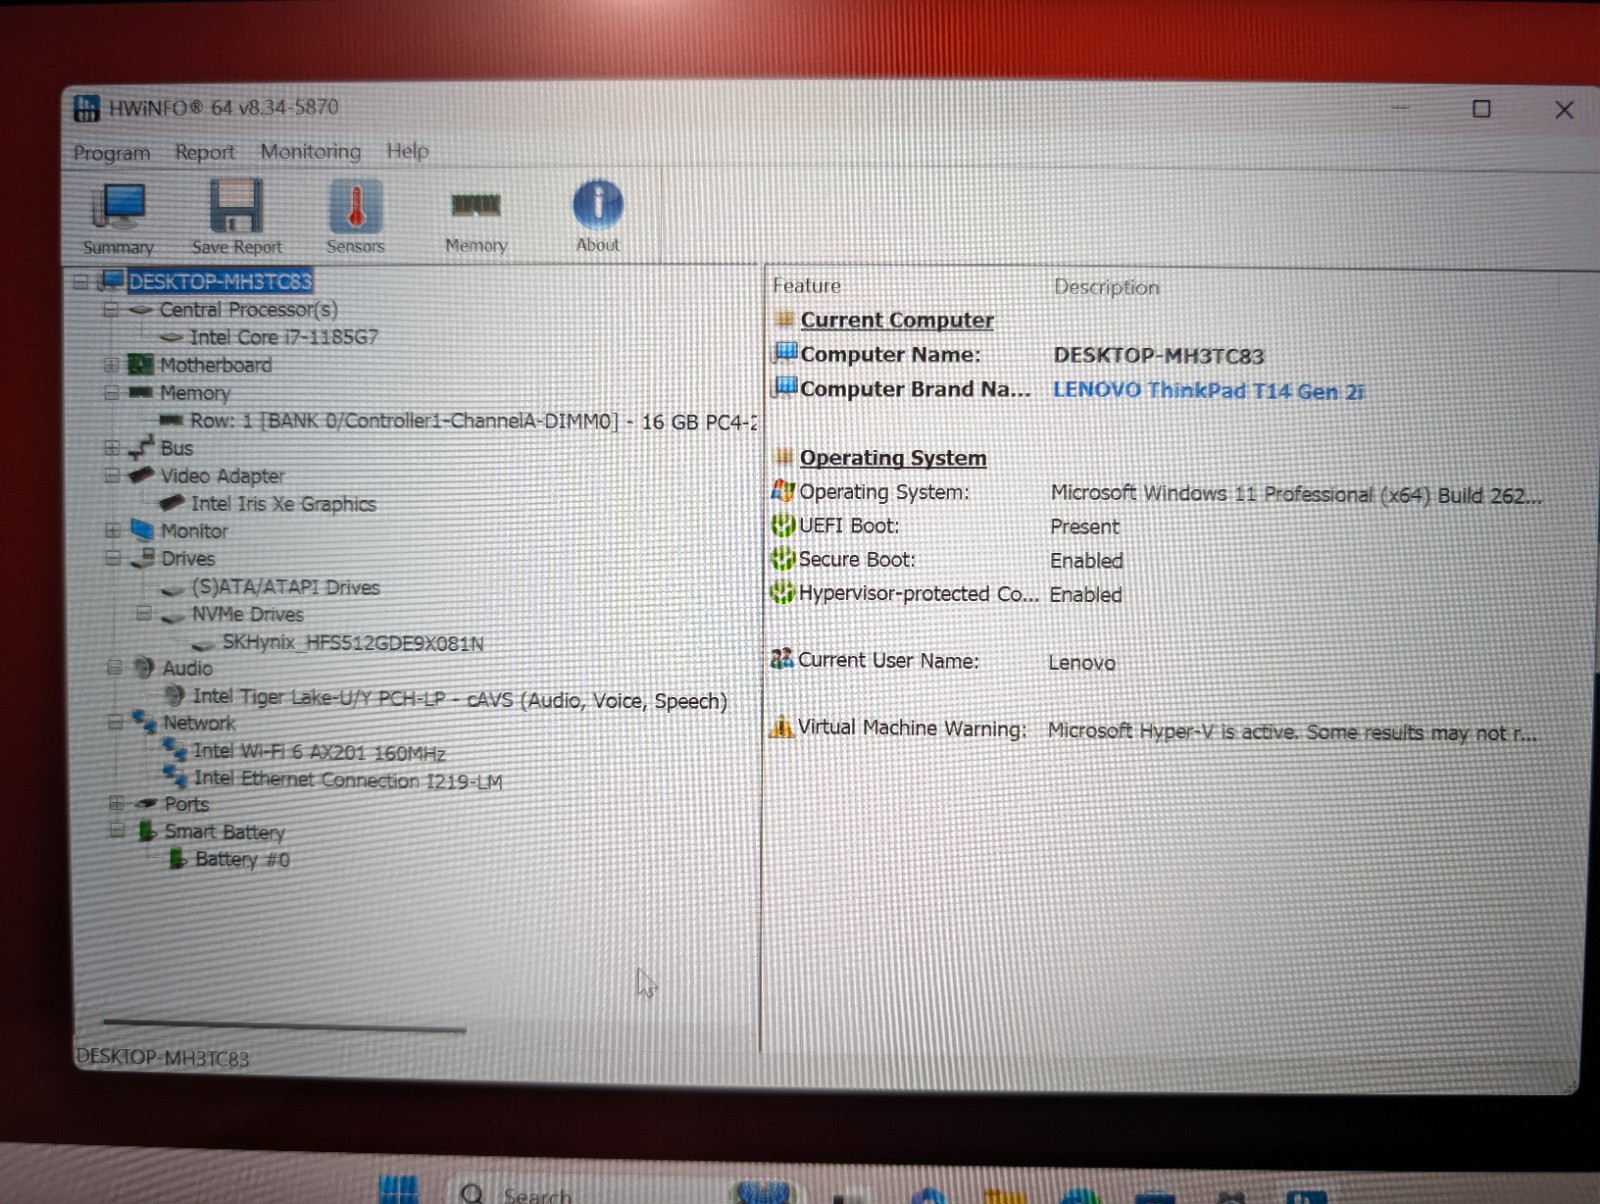
Task: Select SKHynix_HFS512GDE9X081N drive
Action: 353,642
